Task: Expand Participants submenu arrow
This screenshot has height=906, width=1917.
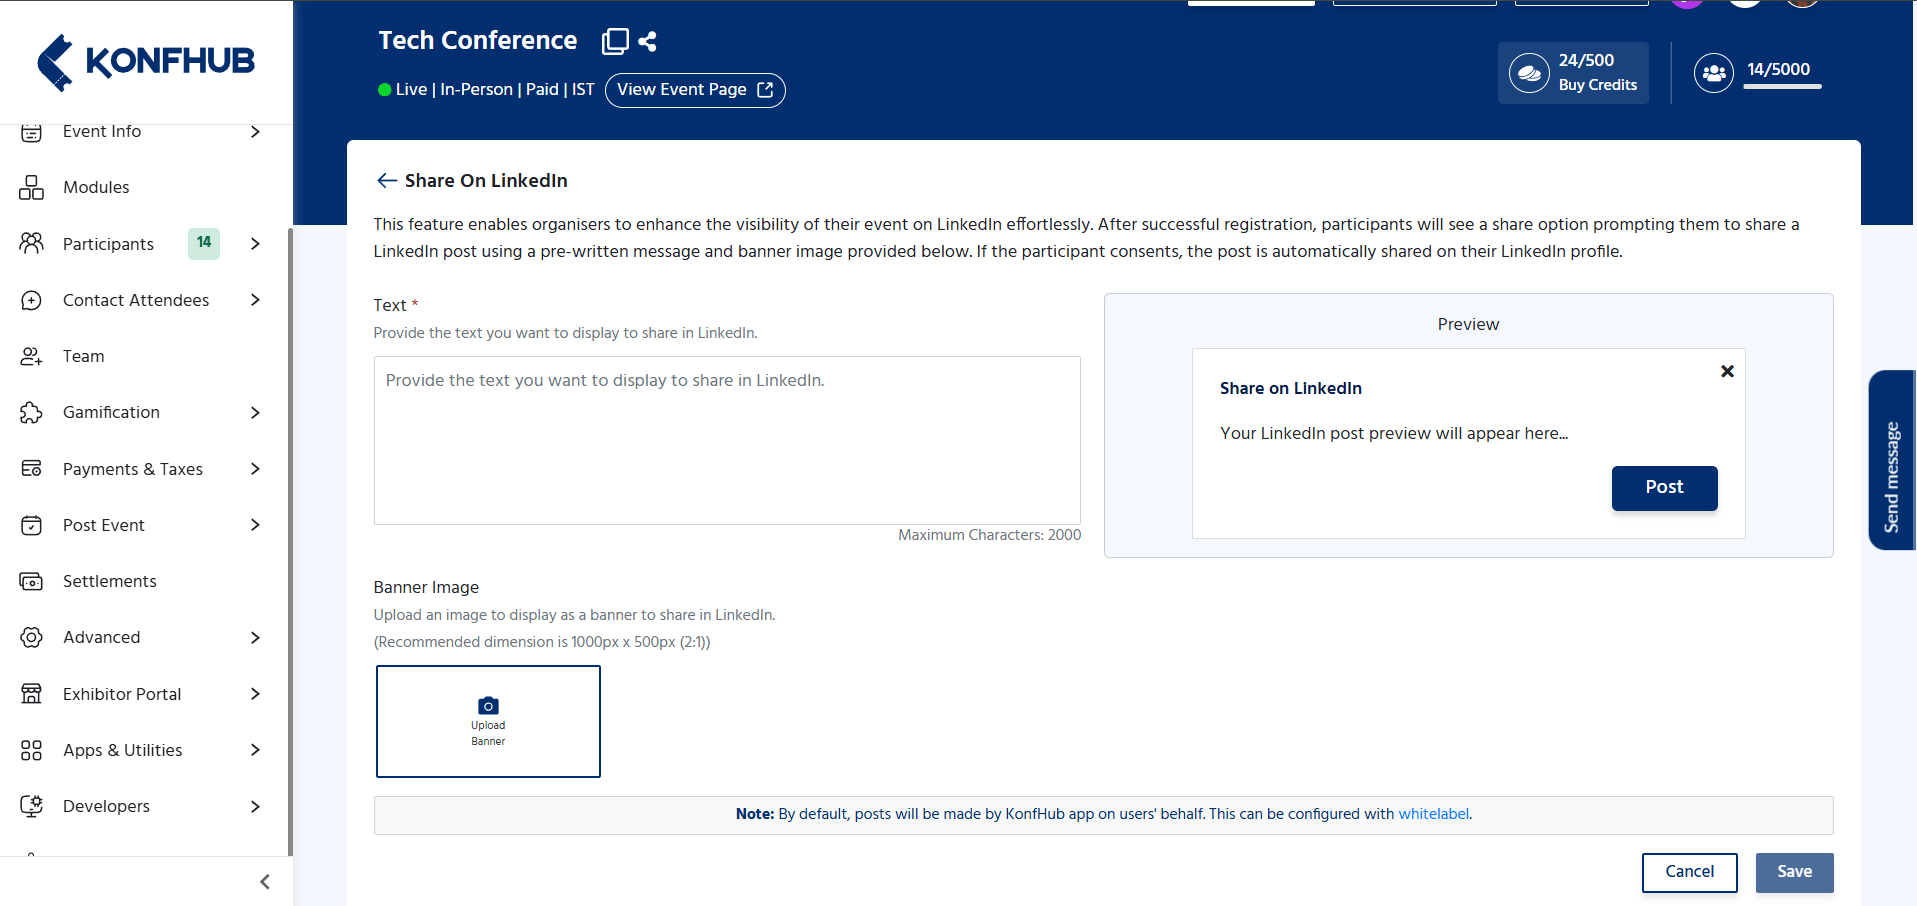Action: (x=255, y=243)
